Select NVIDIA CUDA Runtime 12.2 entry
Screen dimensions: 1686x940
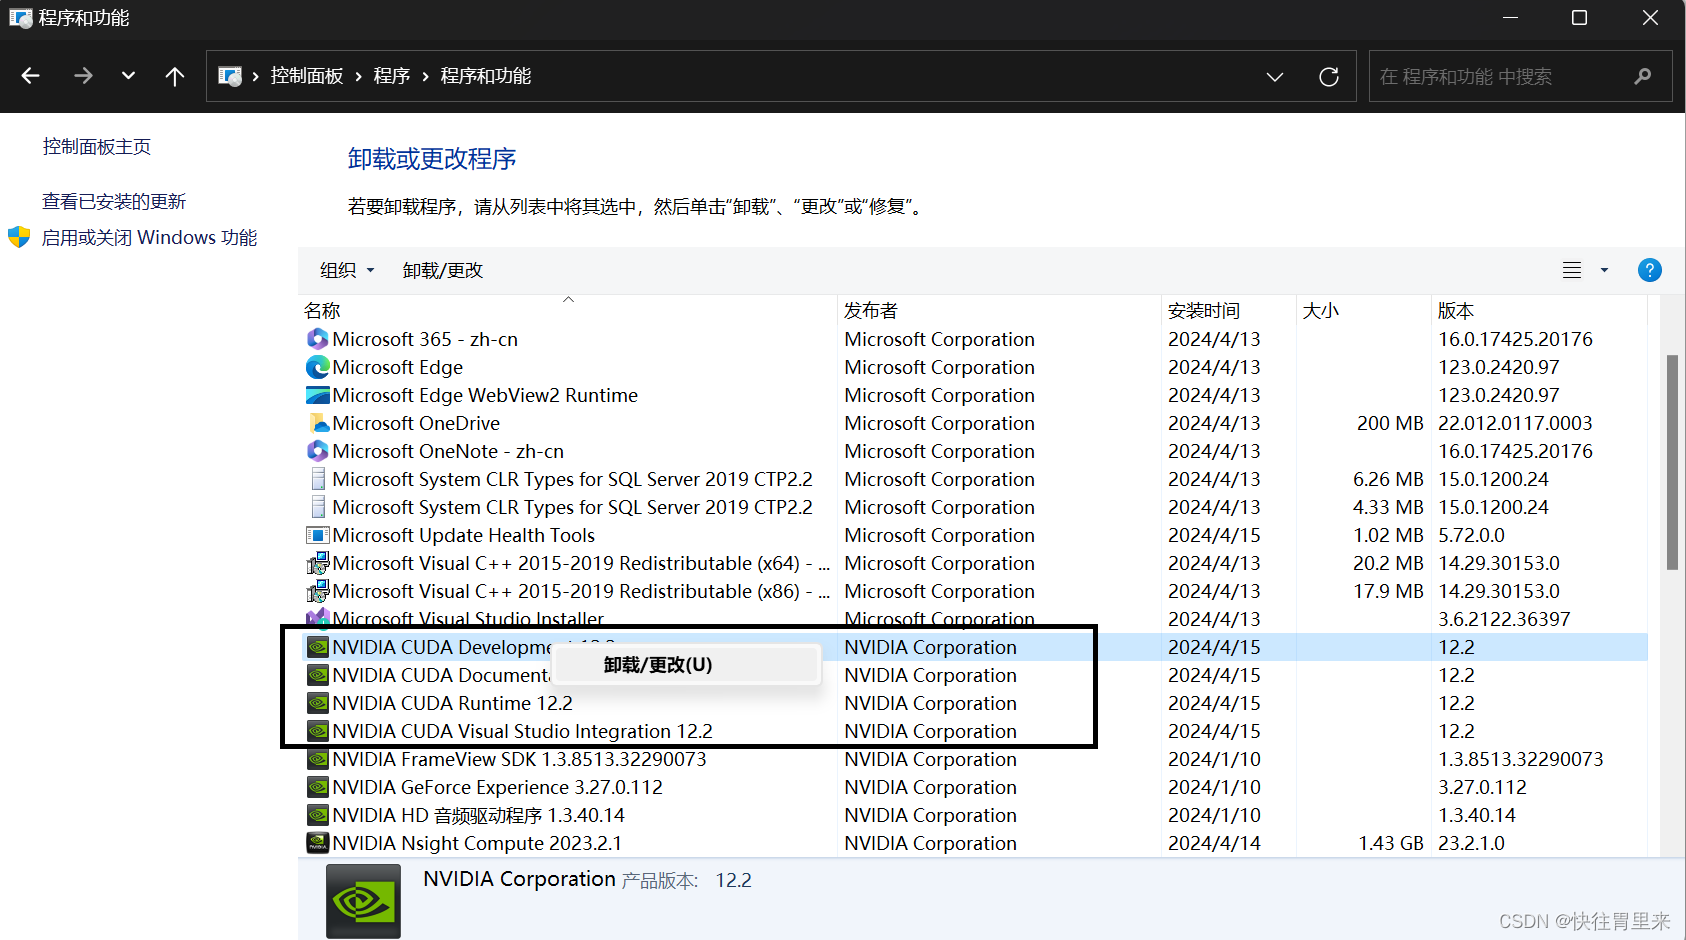point(452,703)
